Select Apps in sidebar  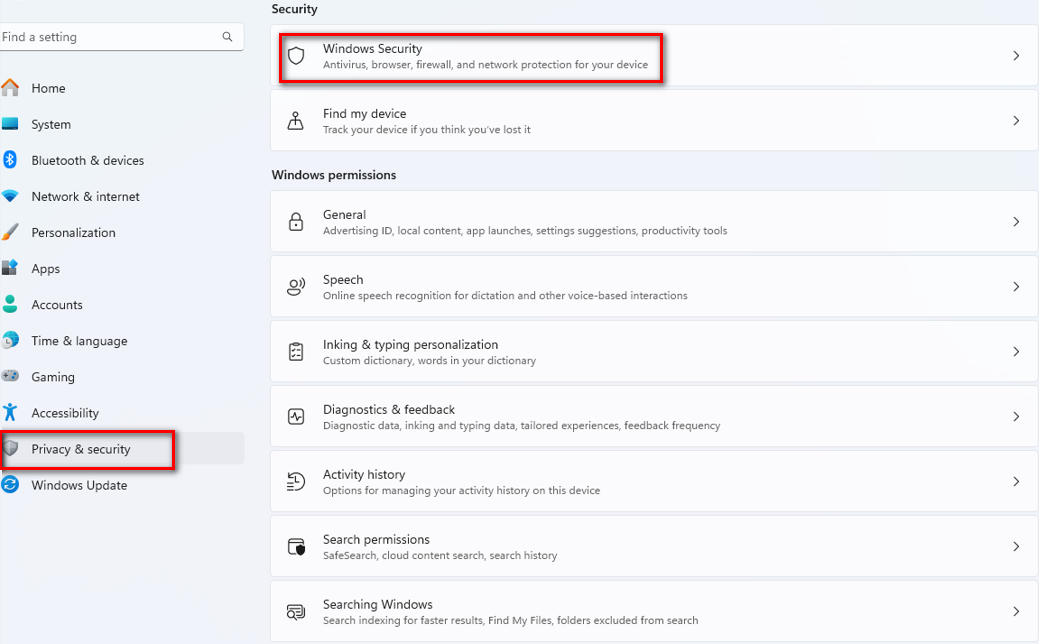(122, 268)
